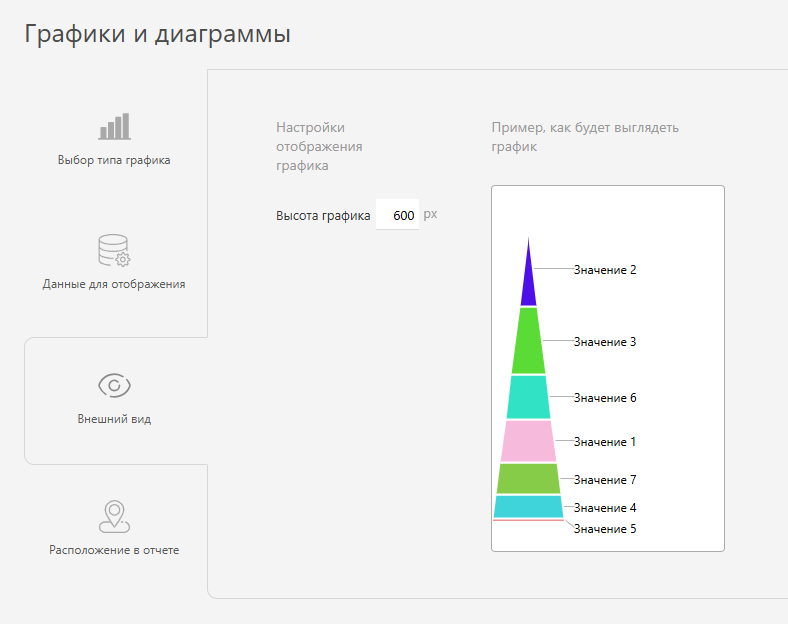
Task: Click the 'px' unit label
Action: 430,214
